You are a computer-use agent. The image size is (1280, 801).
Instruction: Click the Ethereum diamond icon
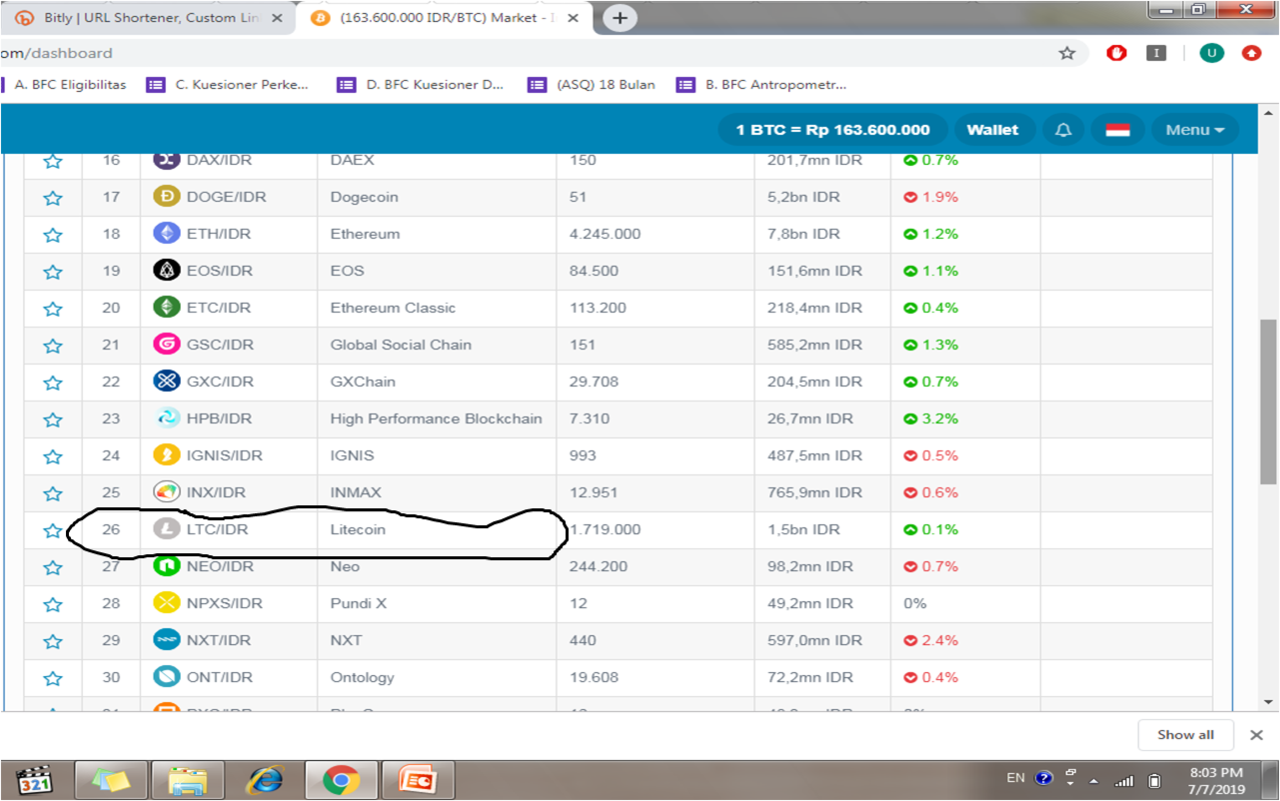[x=167, y=234]
